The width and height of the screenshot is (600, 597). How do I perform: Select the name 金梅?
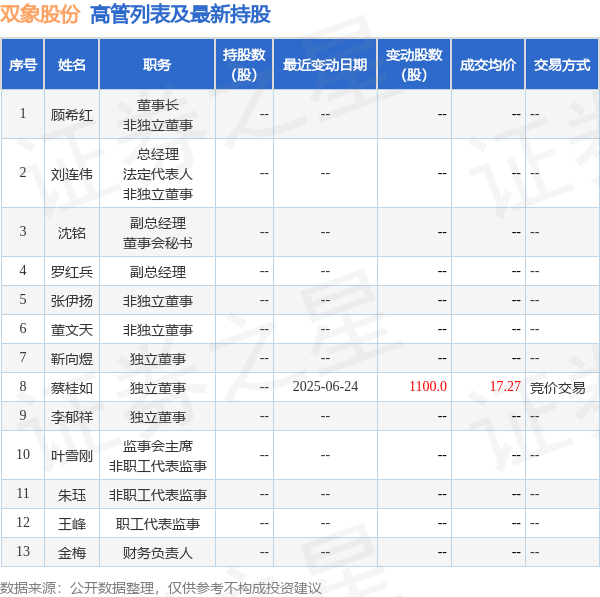[72, 553]
